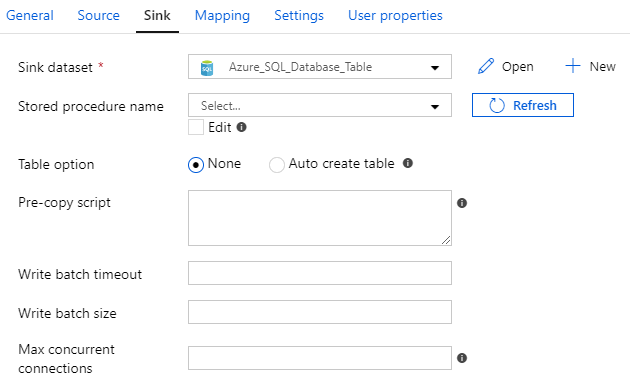Click the Refresh button

(x=523, y=105)
